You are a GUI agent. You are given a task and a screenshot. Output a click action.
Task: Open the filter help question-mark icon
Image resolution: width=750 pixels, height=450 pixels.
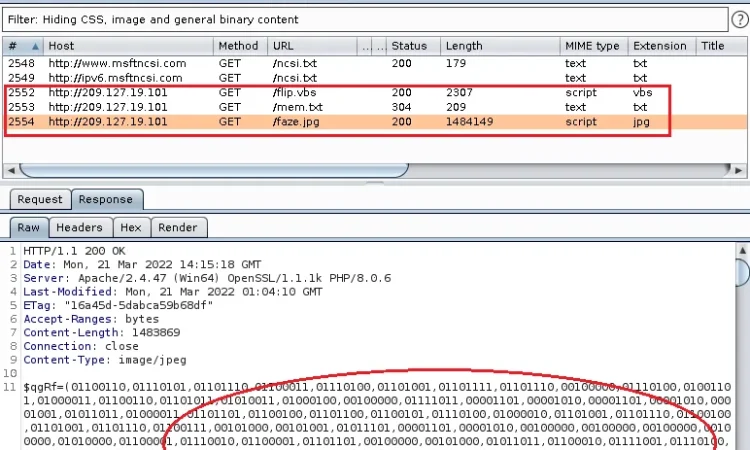coord(739,20)
